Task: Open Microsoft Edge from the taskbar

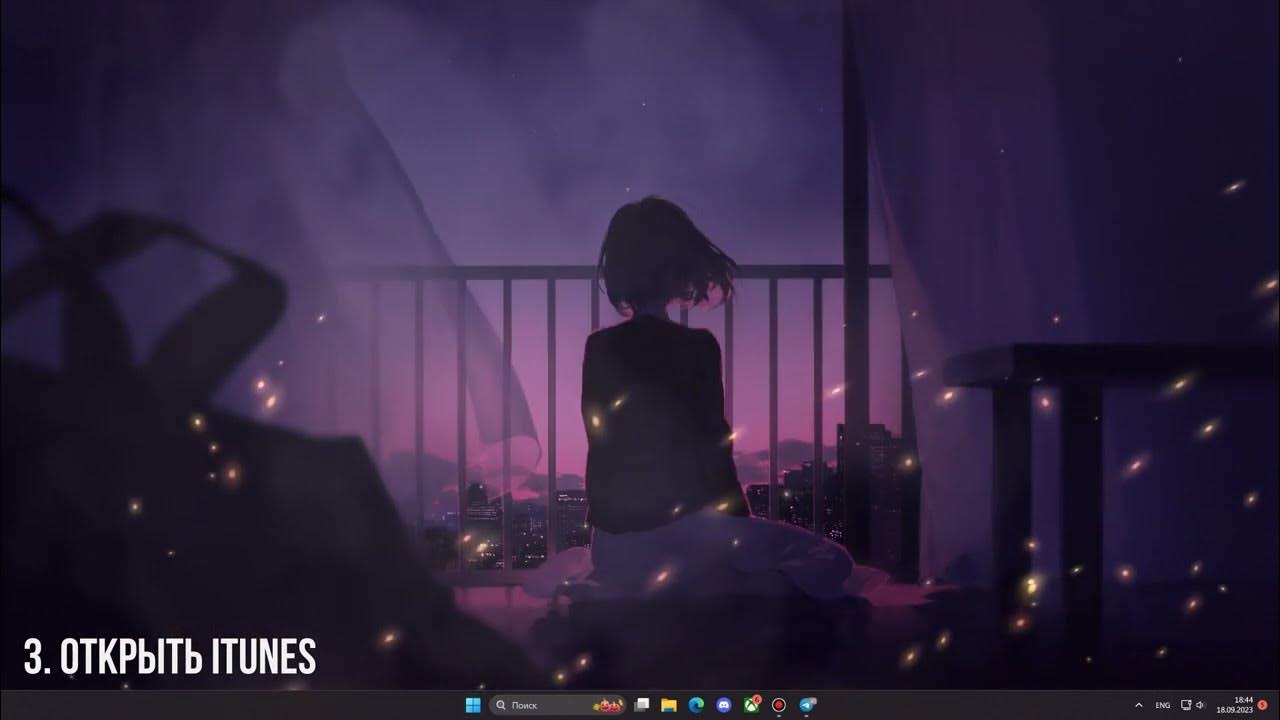Action: point(696,705)
